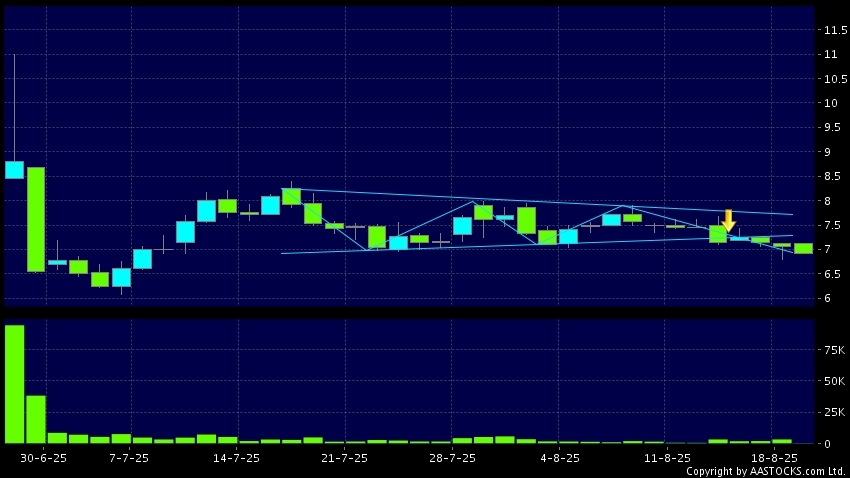The height and width of the screenshot is (478, 850).
Task: Select the 21-7-25 date label
Action: point(345,458)
